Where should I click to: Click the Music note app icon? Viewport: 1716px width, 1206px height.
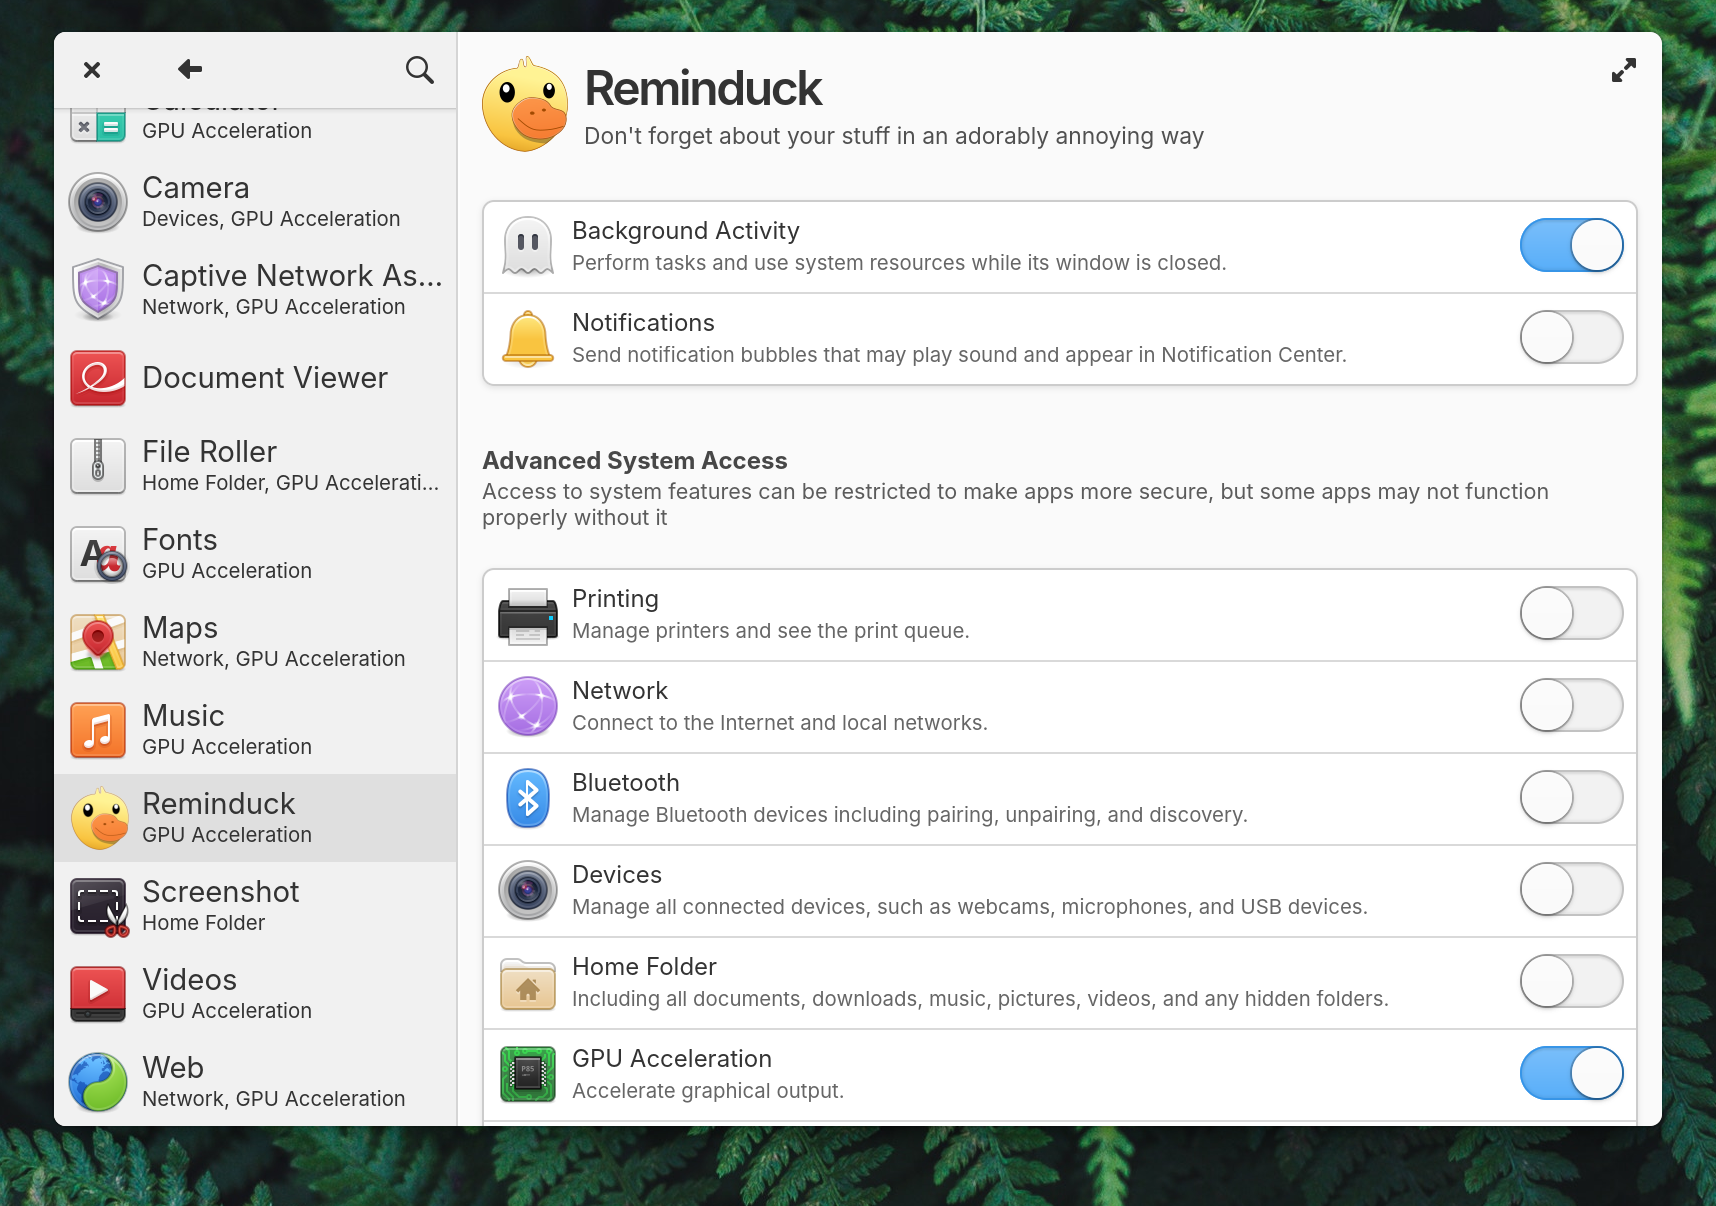click(x=98, y=730)
